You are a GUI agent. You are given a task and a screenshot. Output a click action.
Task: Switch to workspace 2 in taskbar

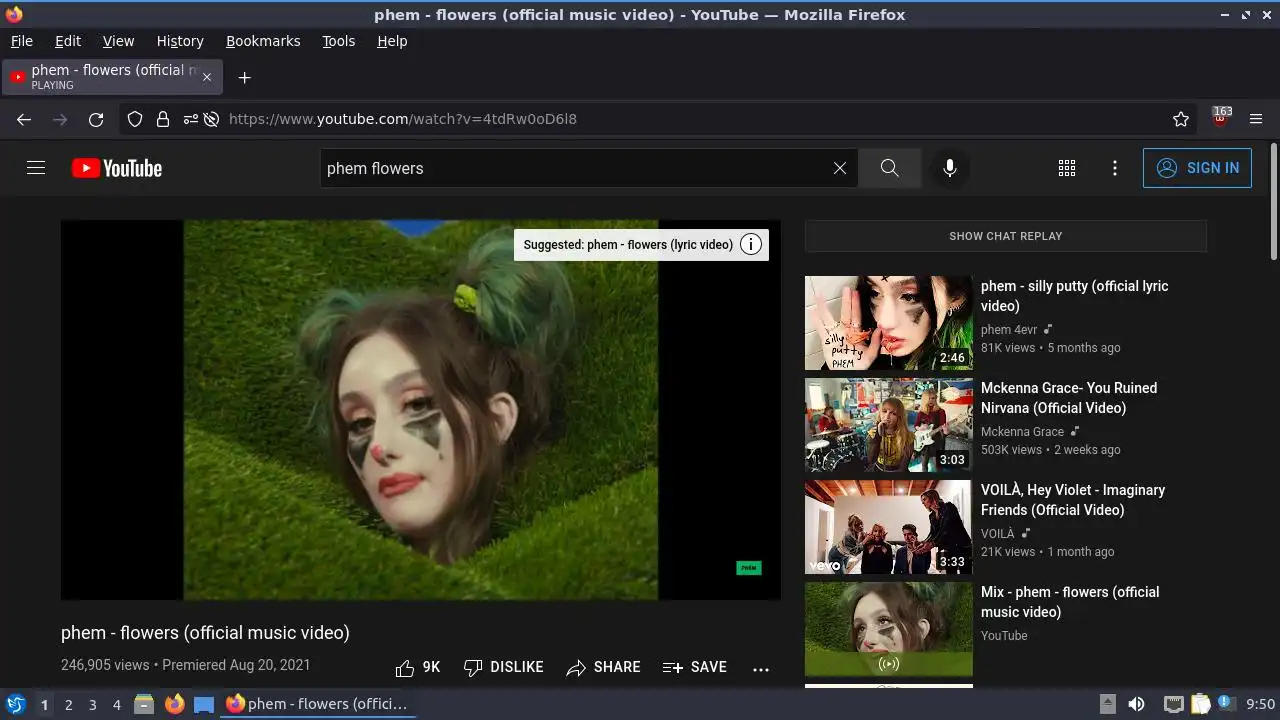click(x=68, y=705)
